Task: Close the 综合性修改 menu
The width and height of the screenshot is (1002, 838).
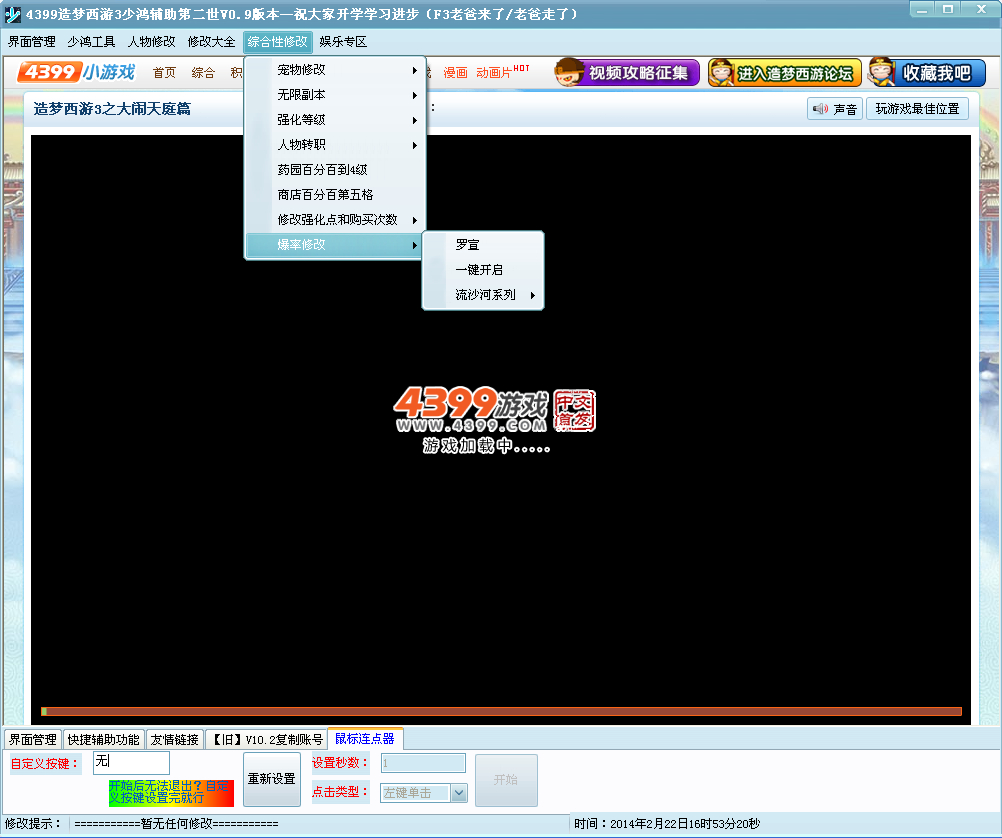Action: (277, 42)
